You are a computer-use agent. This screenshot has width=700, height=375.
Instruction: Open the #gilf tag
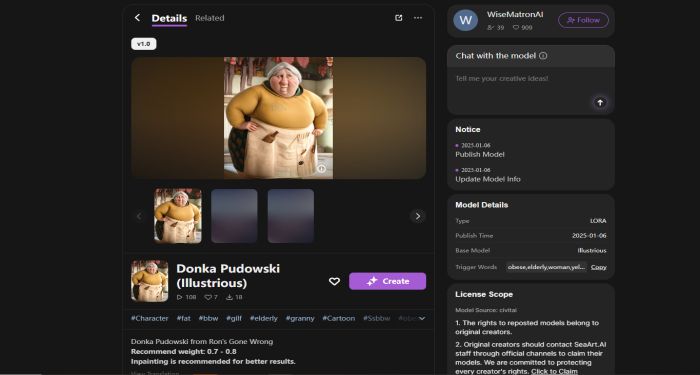click(x=234, y=318)
